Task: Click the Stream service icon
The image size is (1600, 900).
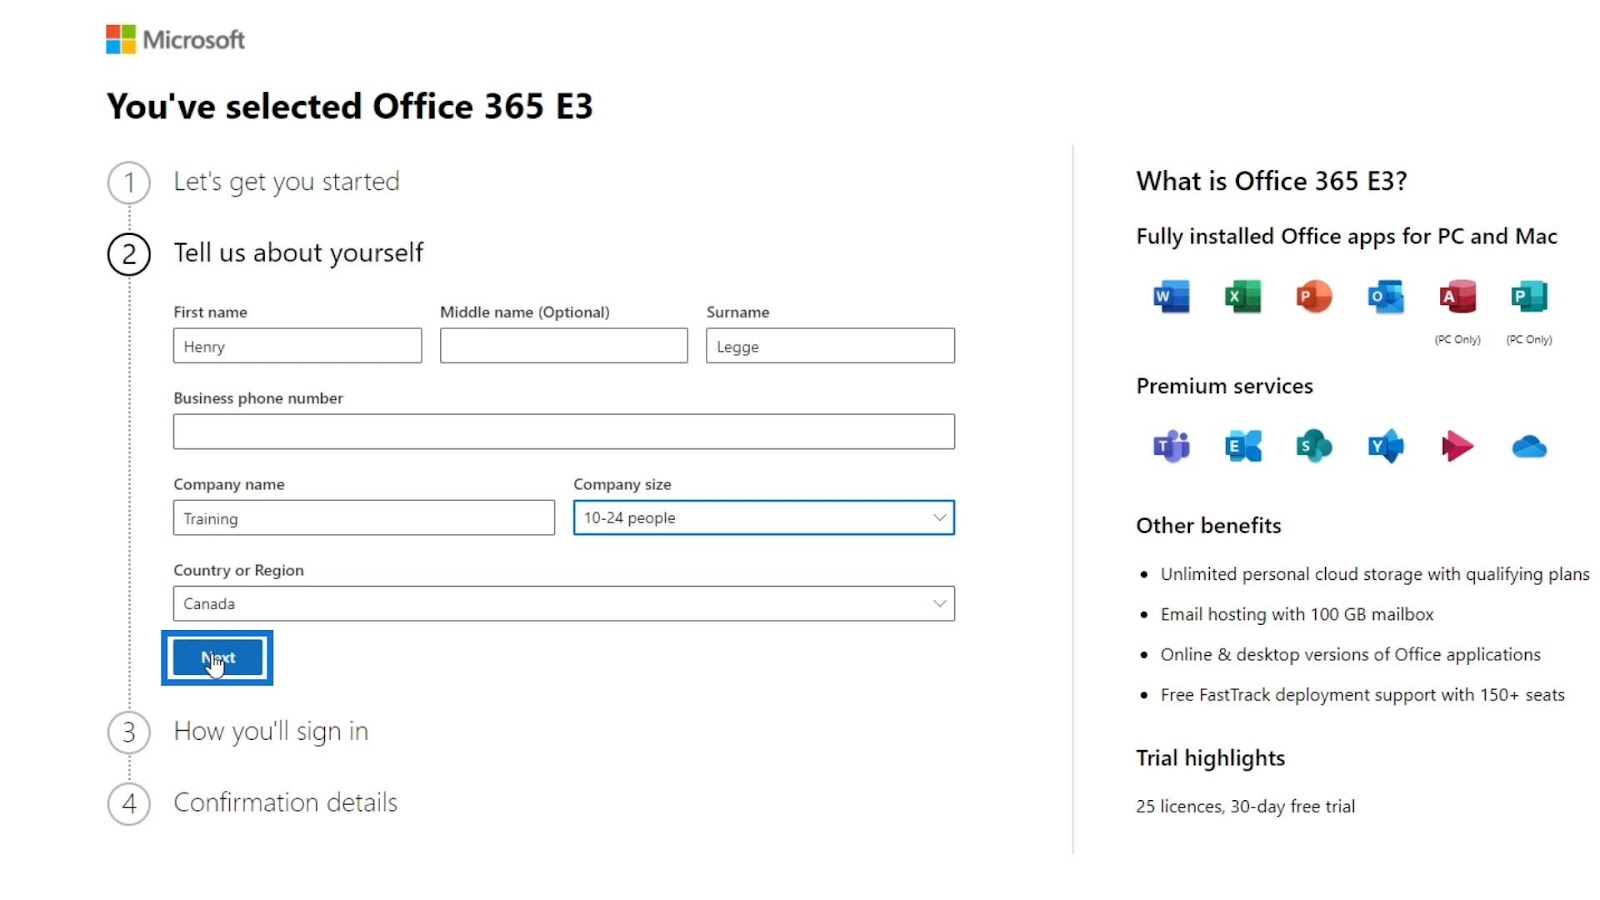Action: click(x=1457, y=446)
